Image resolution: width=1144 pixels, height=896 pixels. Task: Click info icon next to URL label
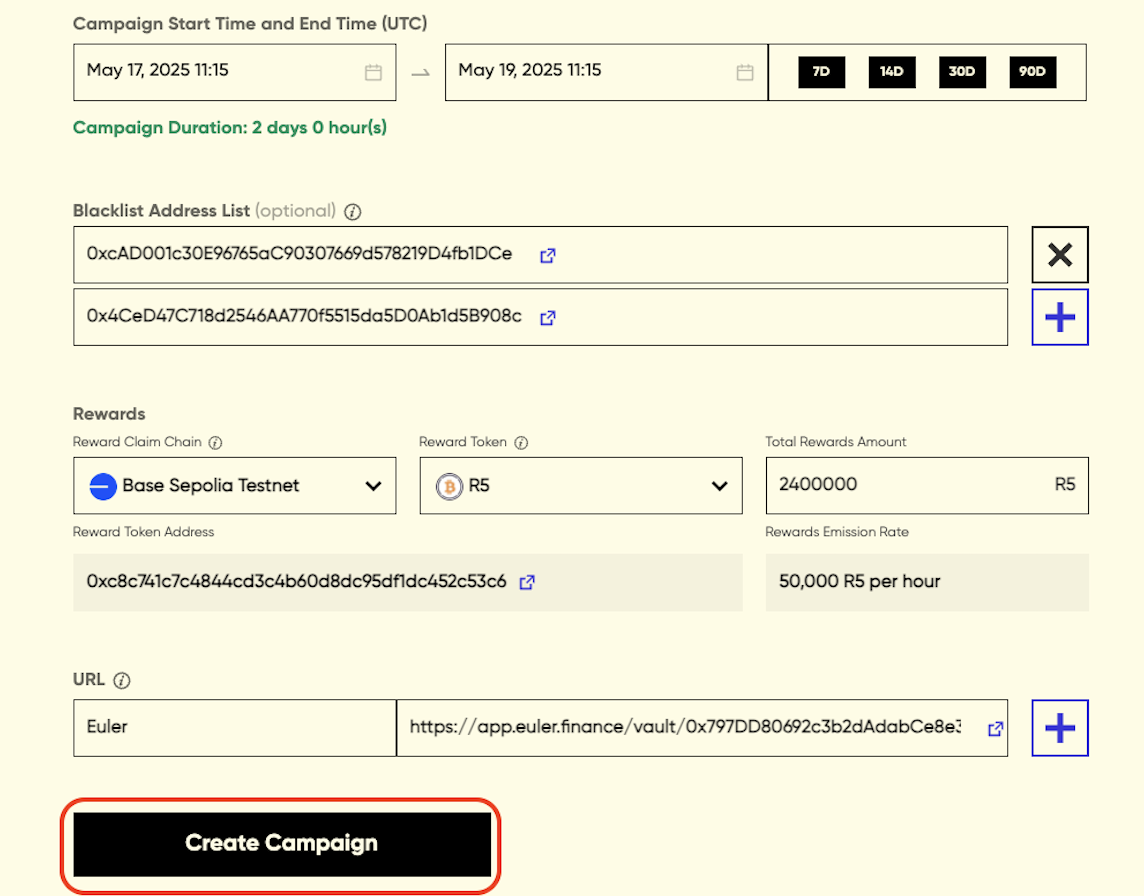pyautogui.click(x=122, y=680)
